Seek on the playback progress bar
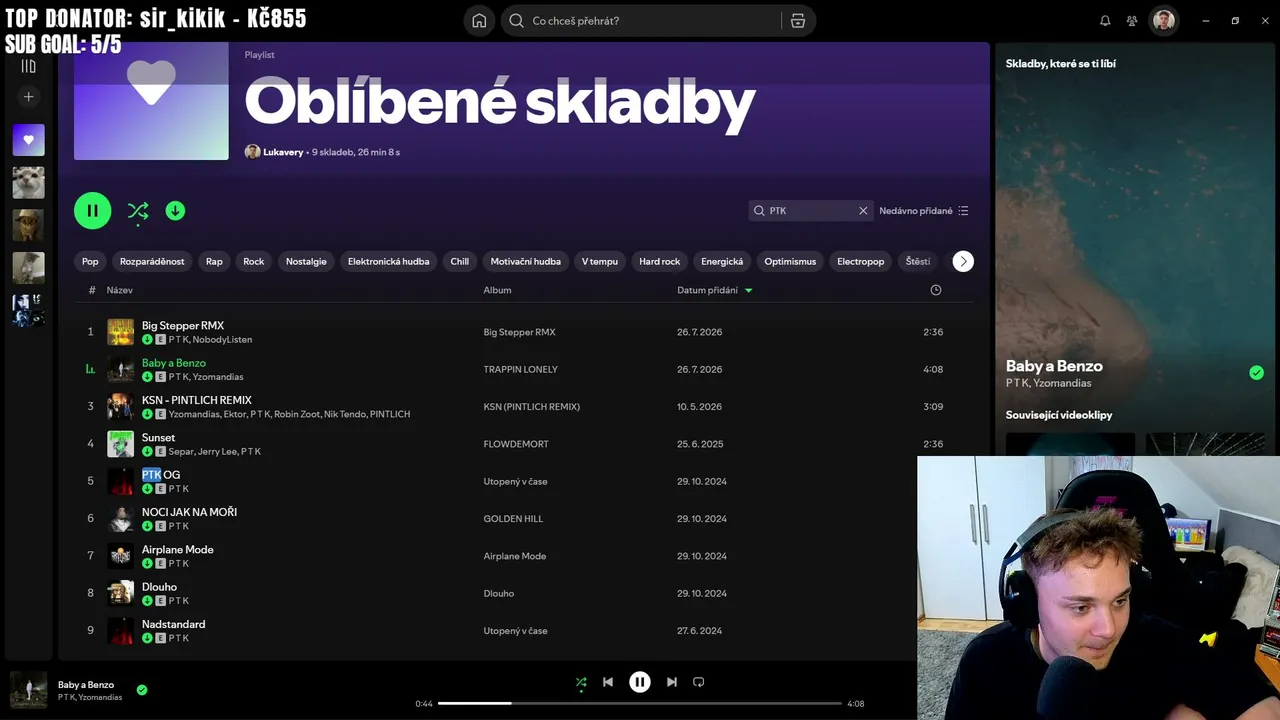Image resolution: width=1280 pixels, height=720 pixels. 640,703
